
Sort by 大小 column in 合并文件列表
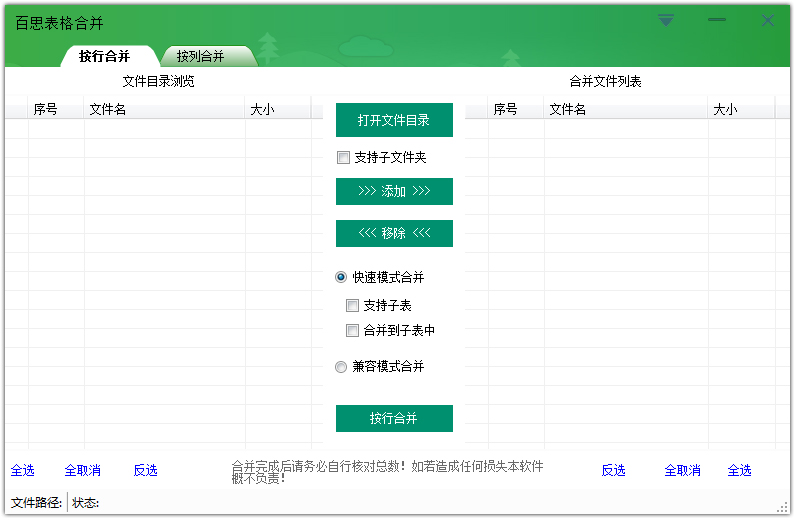741,109
